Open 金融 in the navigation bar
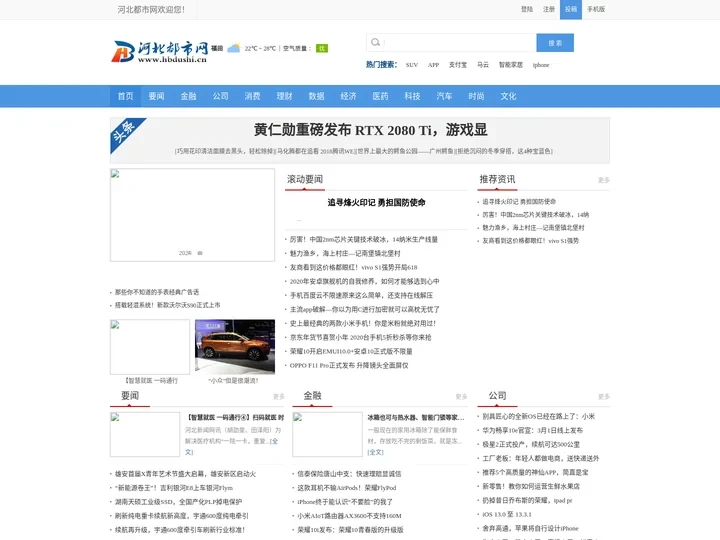Image resolution: width=720 pixels, height=540 pixels. [x=188, y=96]
